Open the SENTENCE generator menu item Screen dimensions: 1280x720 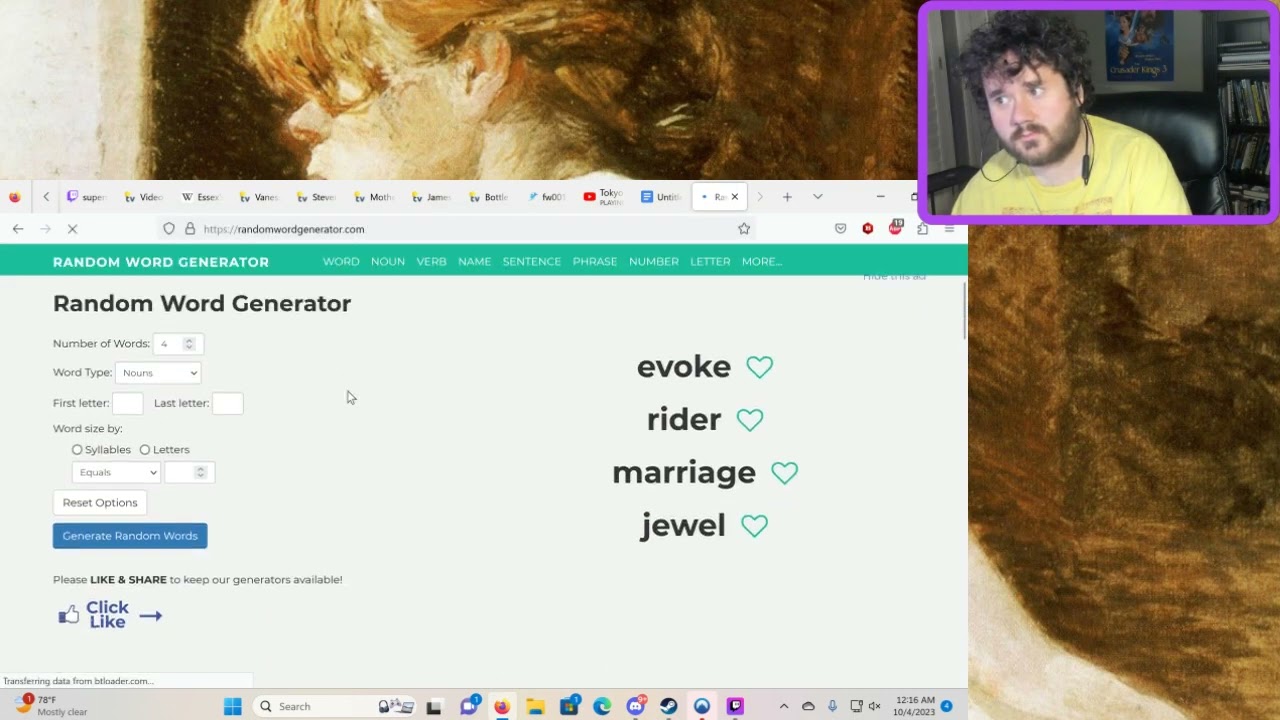(532, 262)
